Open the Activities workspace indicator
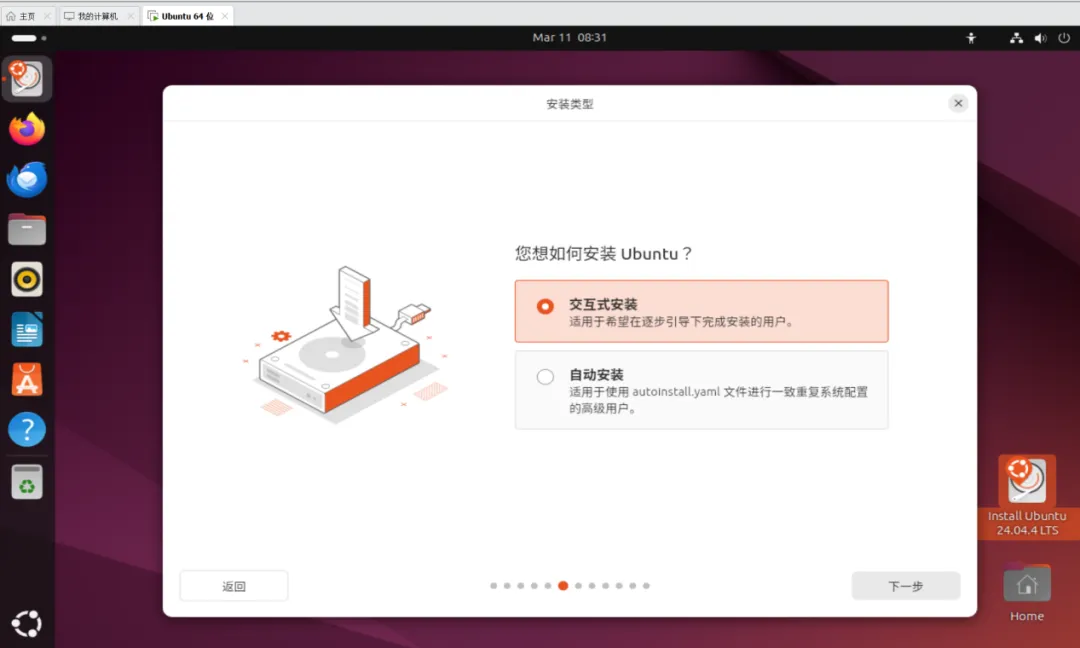Viewport: 1080px width, 648px height. coord(29,38)
